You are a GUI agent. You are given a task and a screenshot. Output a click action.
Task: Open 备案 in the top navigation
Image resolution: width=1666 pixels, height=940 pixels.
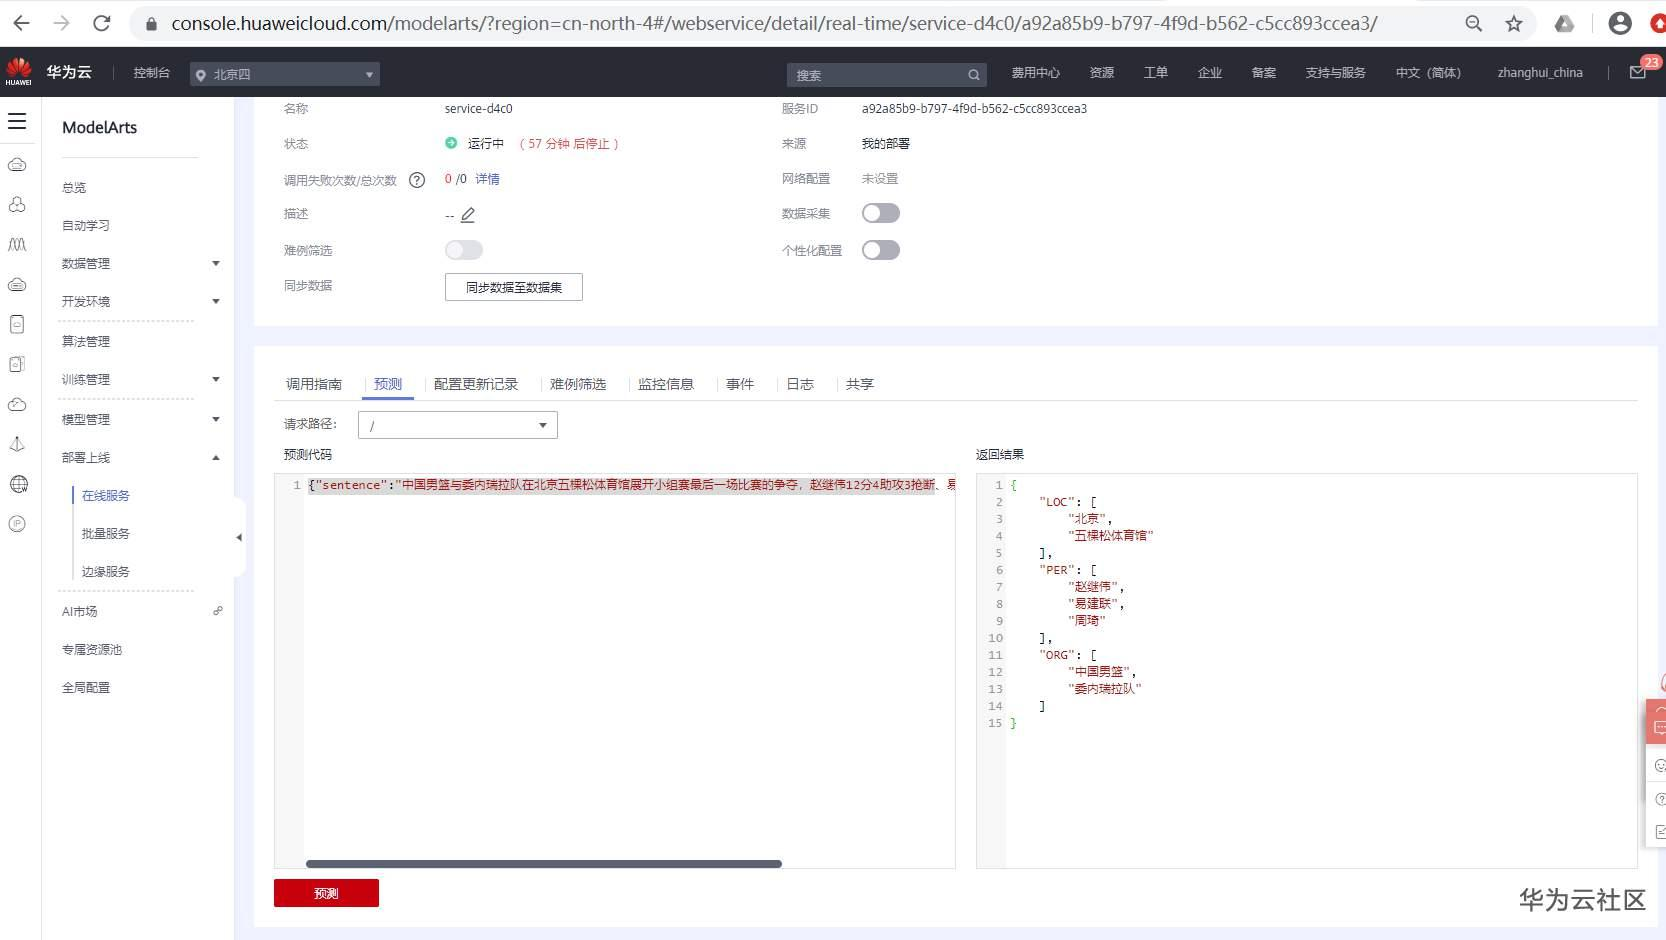1264,73
